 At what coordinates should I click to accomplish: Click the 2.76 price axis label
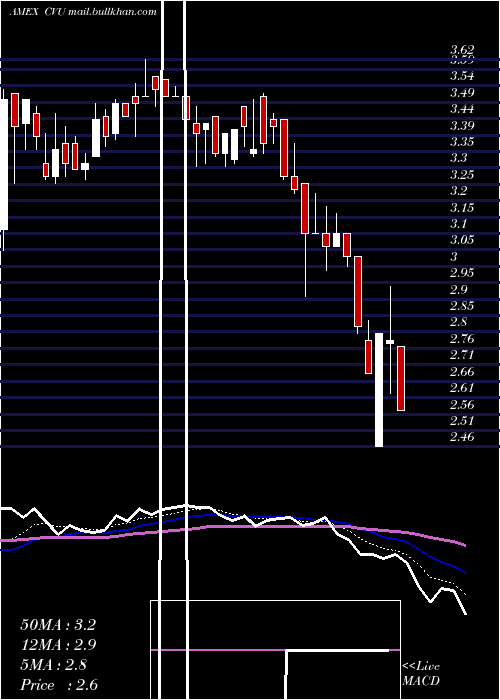tap(462, 339)
